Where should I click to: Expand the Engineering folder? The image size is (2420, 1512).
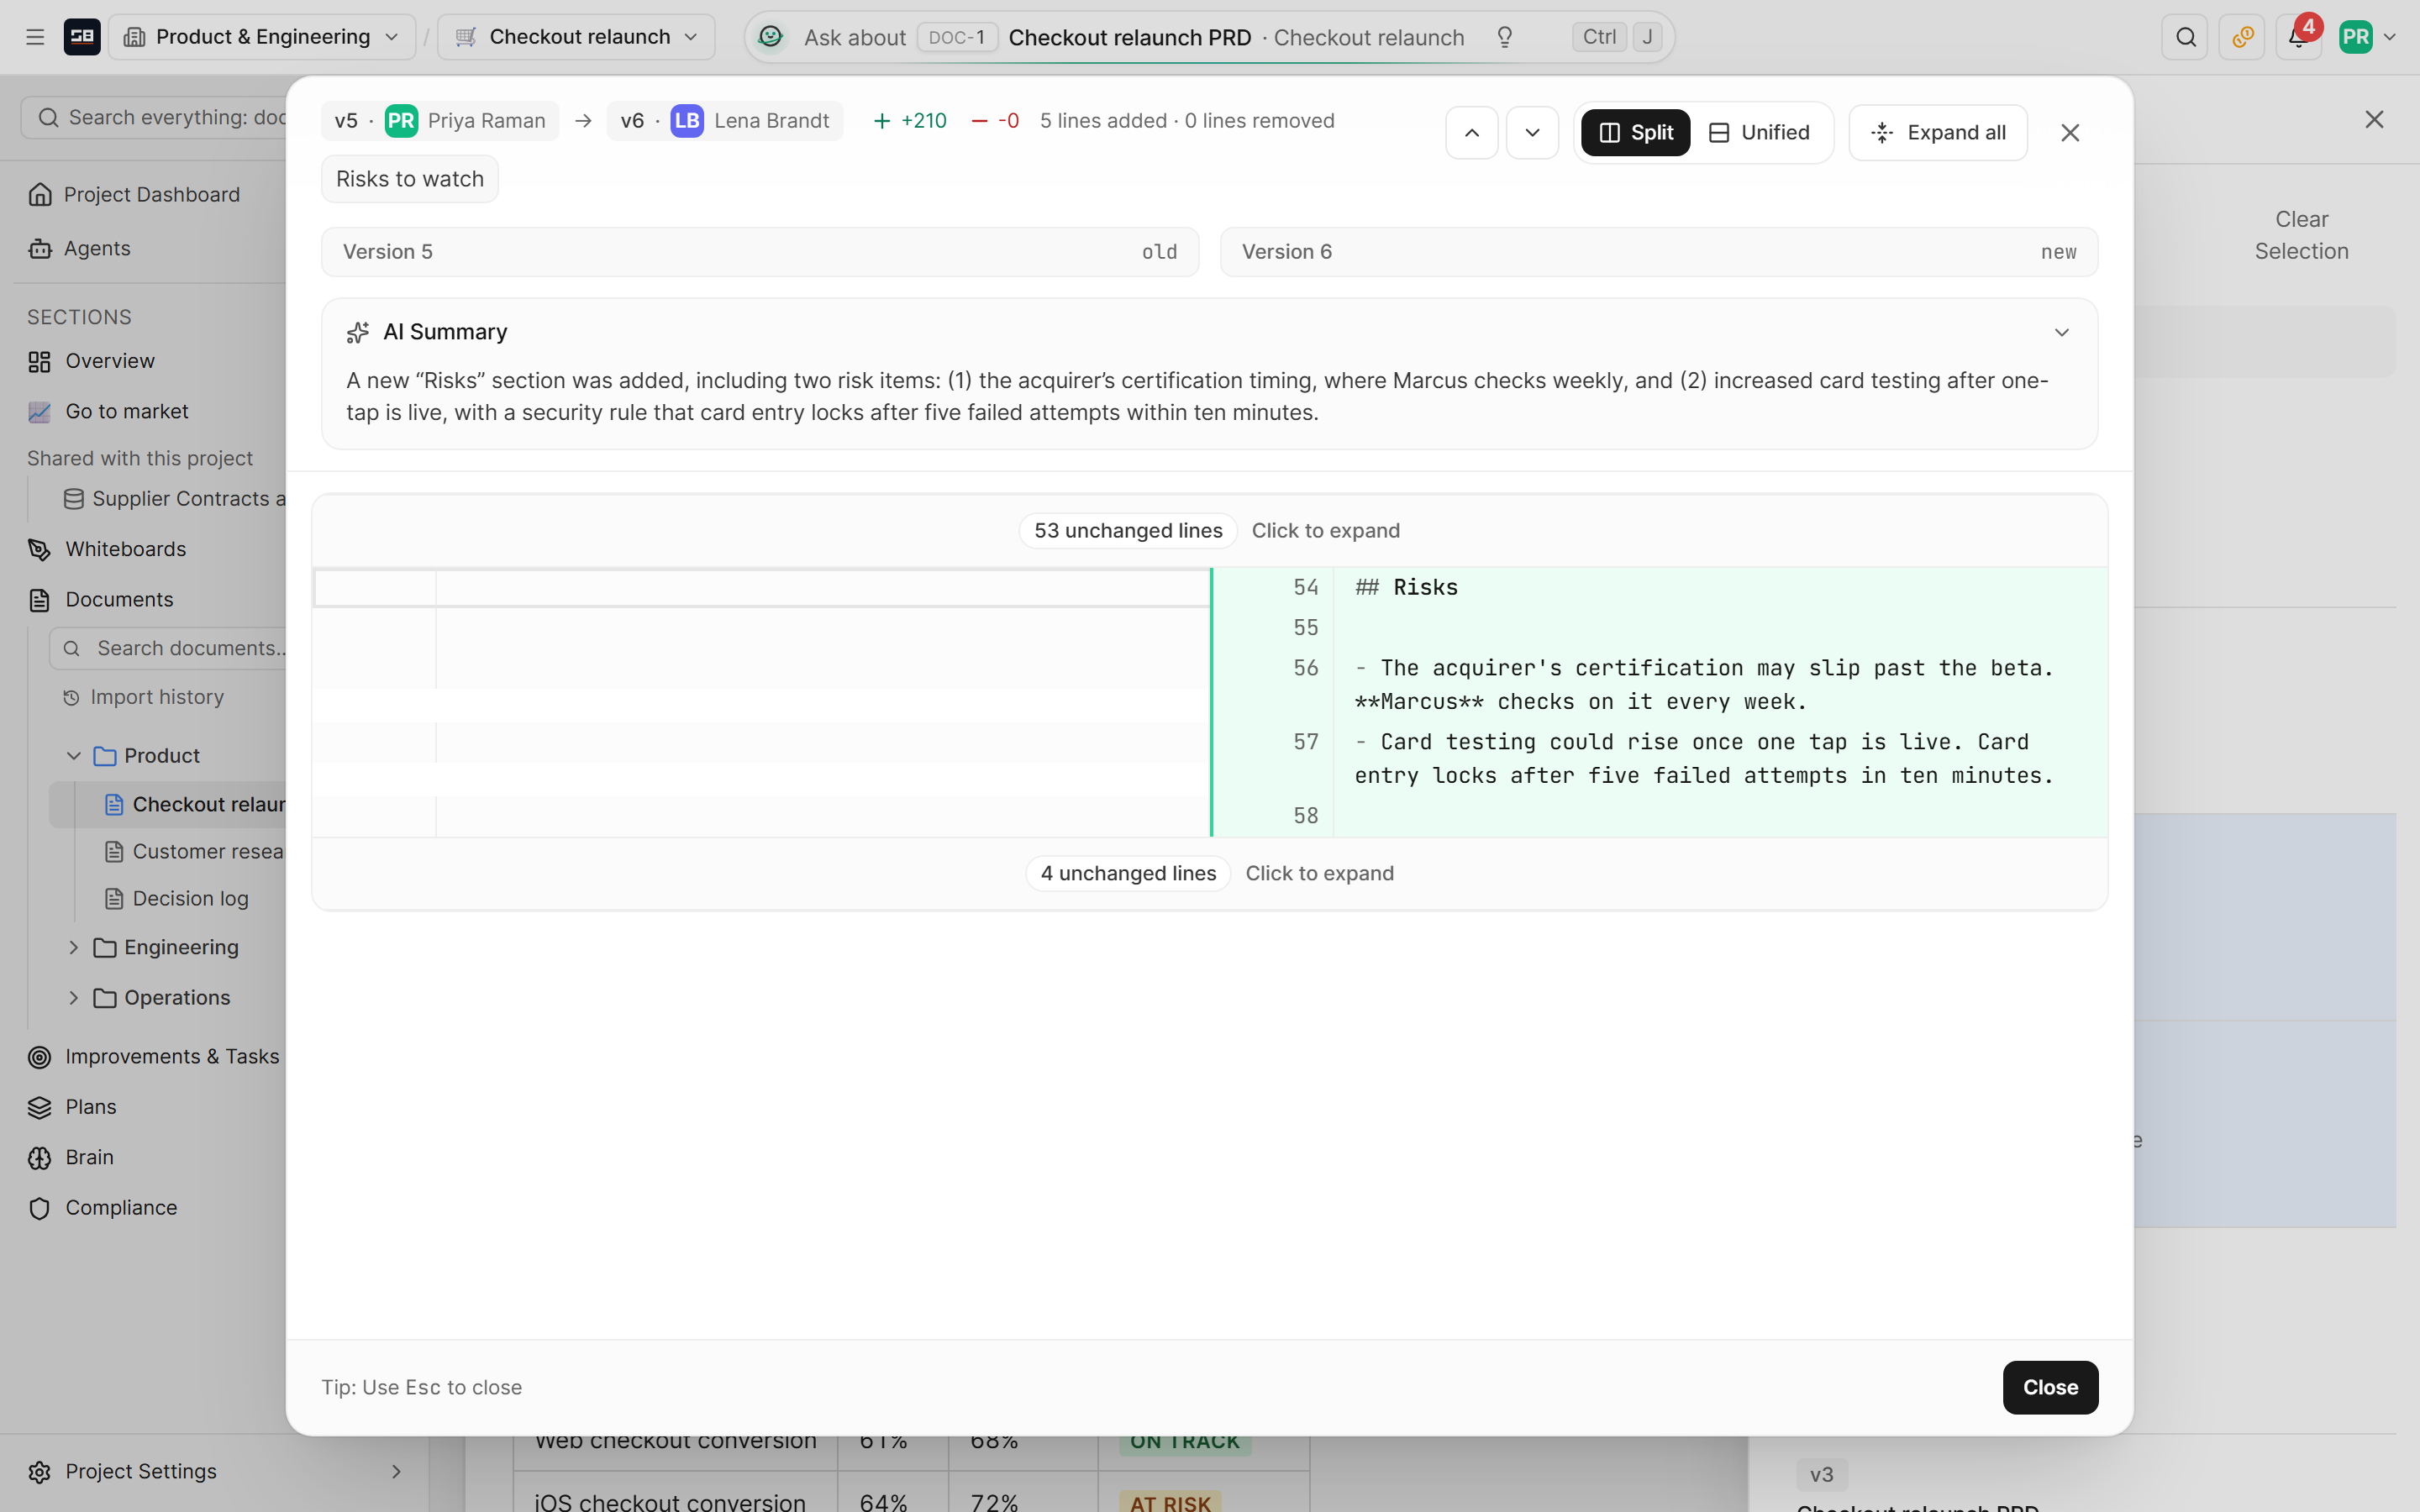click(74, 947)
